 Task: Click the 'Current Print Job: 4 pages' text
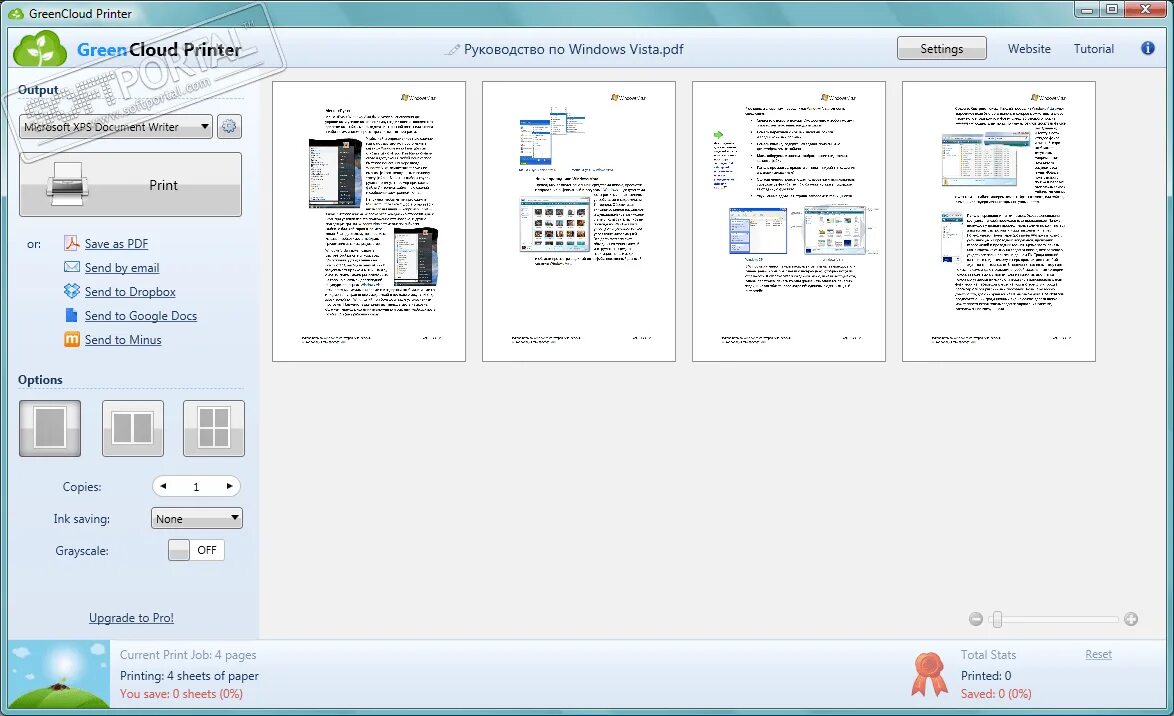188,655
